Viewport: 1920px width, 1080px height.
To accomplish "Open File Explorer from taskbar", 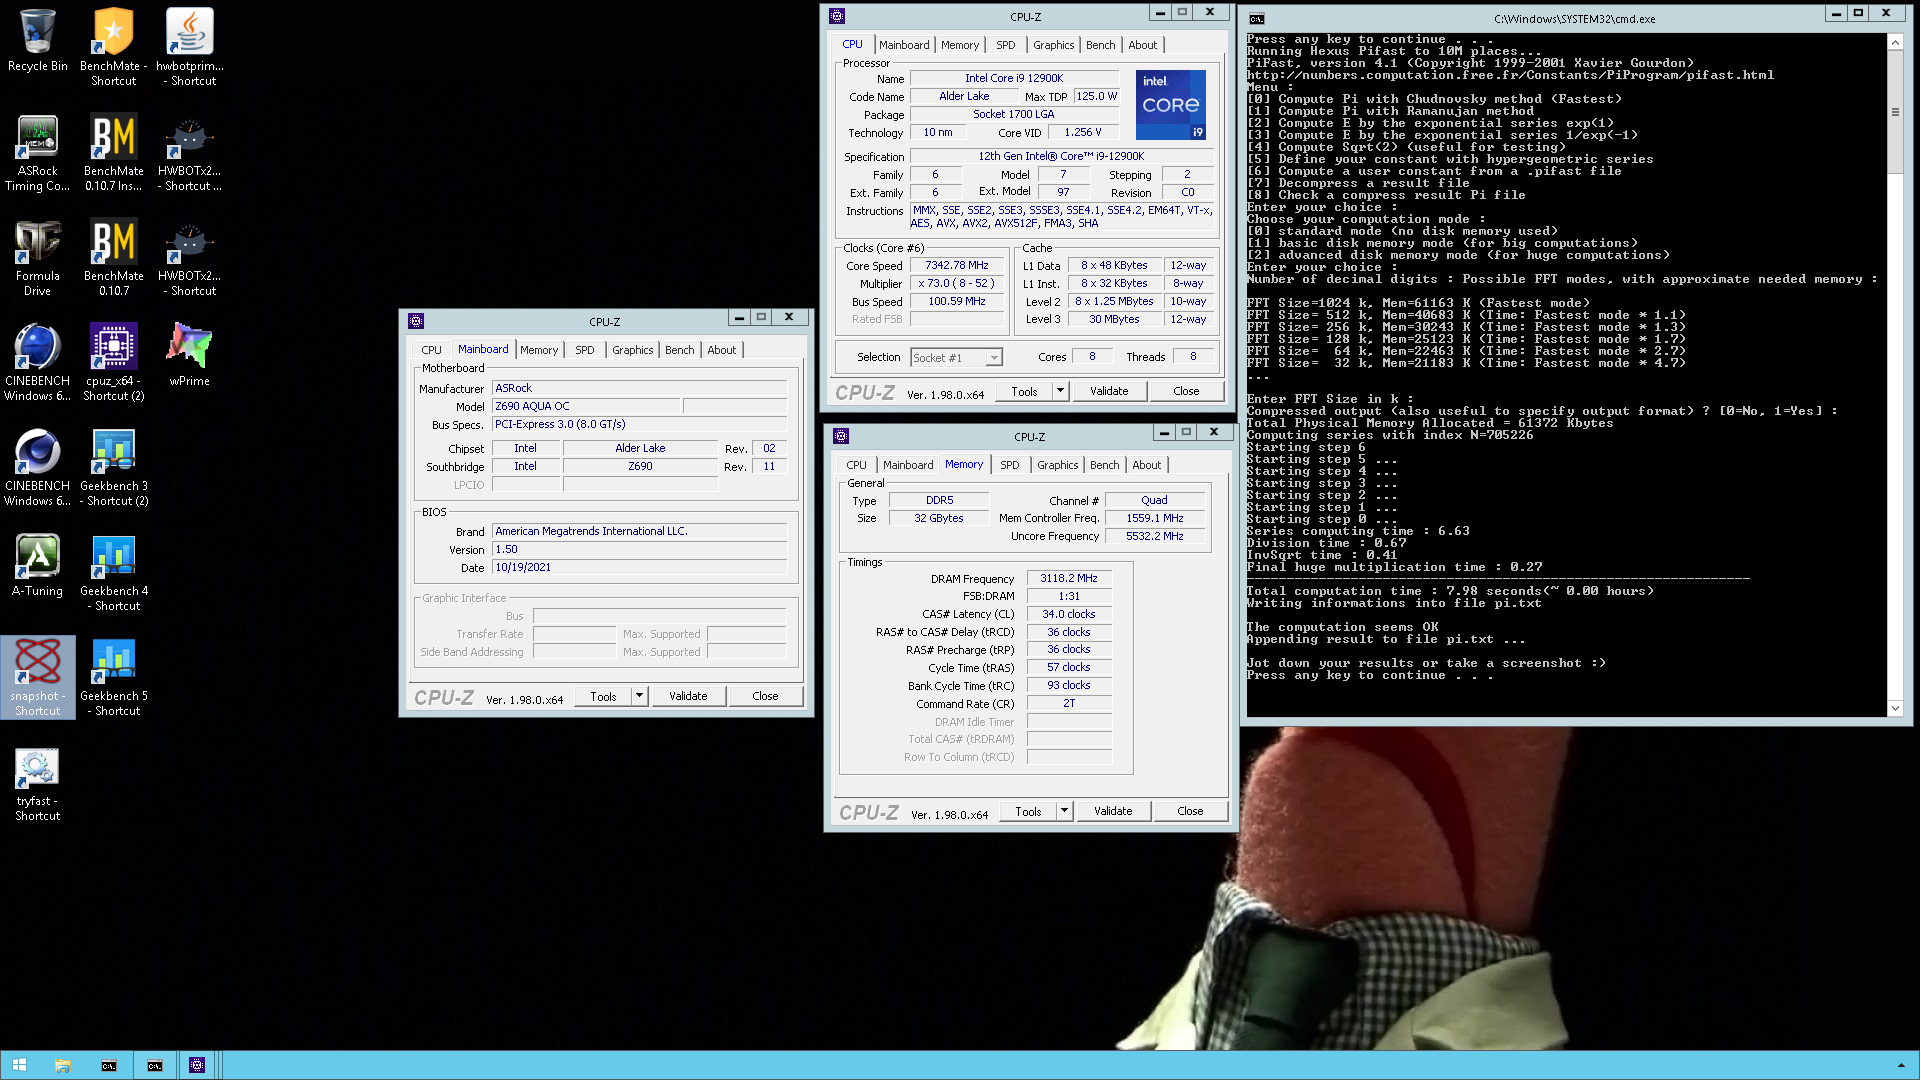I will (63, 1065).
